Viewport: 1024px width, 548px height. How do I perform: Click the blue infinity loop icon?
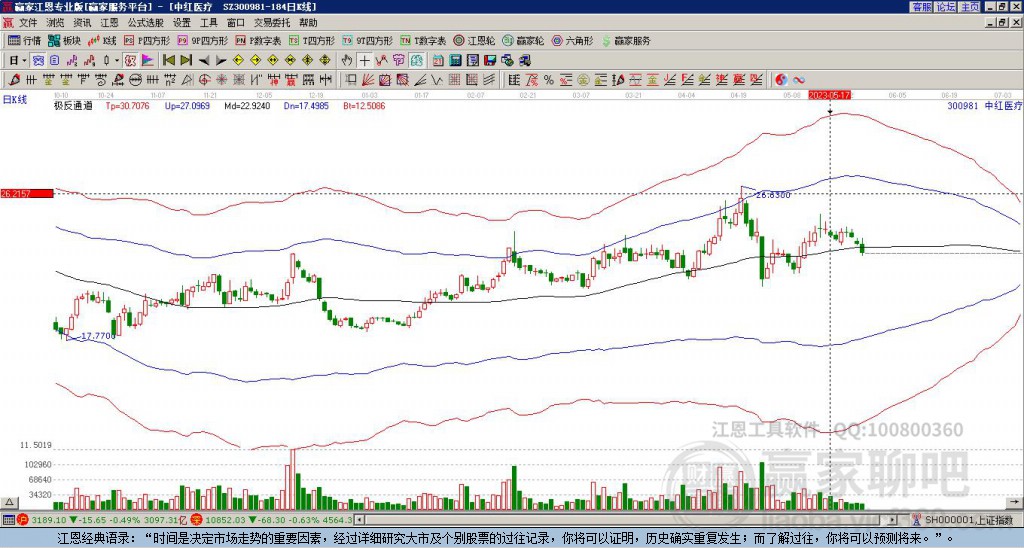point(799,80)
